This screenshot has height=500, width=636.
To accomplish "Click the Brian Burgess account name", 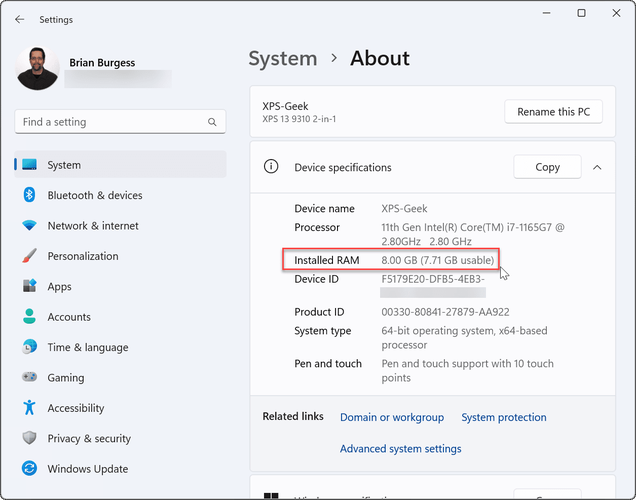I will click(102, 62).
